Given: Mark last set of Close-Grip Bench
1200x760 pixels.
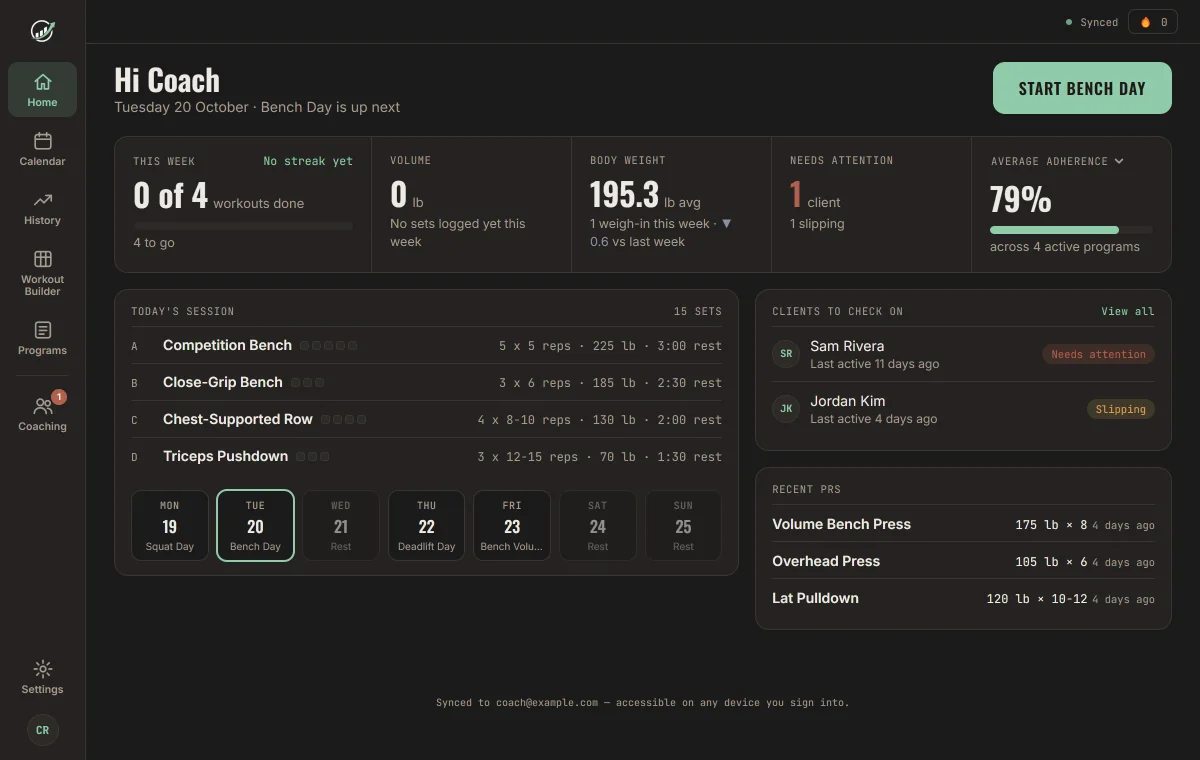Looking at the screenshot, I should click(319, 382).
